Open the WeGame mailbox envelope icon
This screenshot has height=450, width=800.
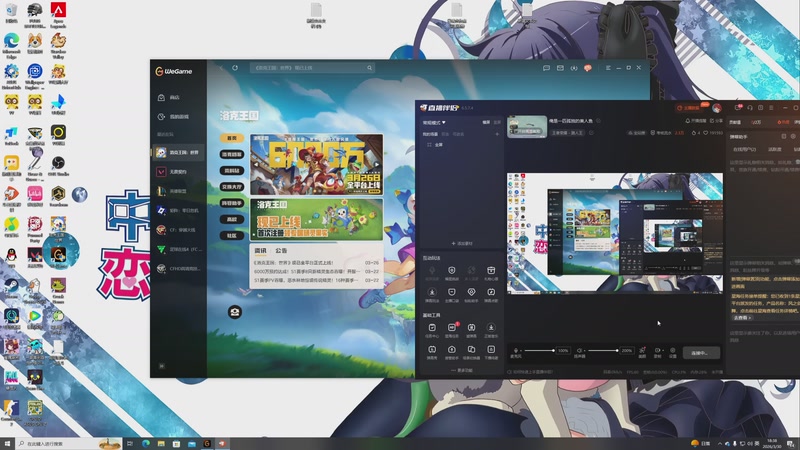click(560, 67)
